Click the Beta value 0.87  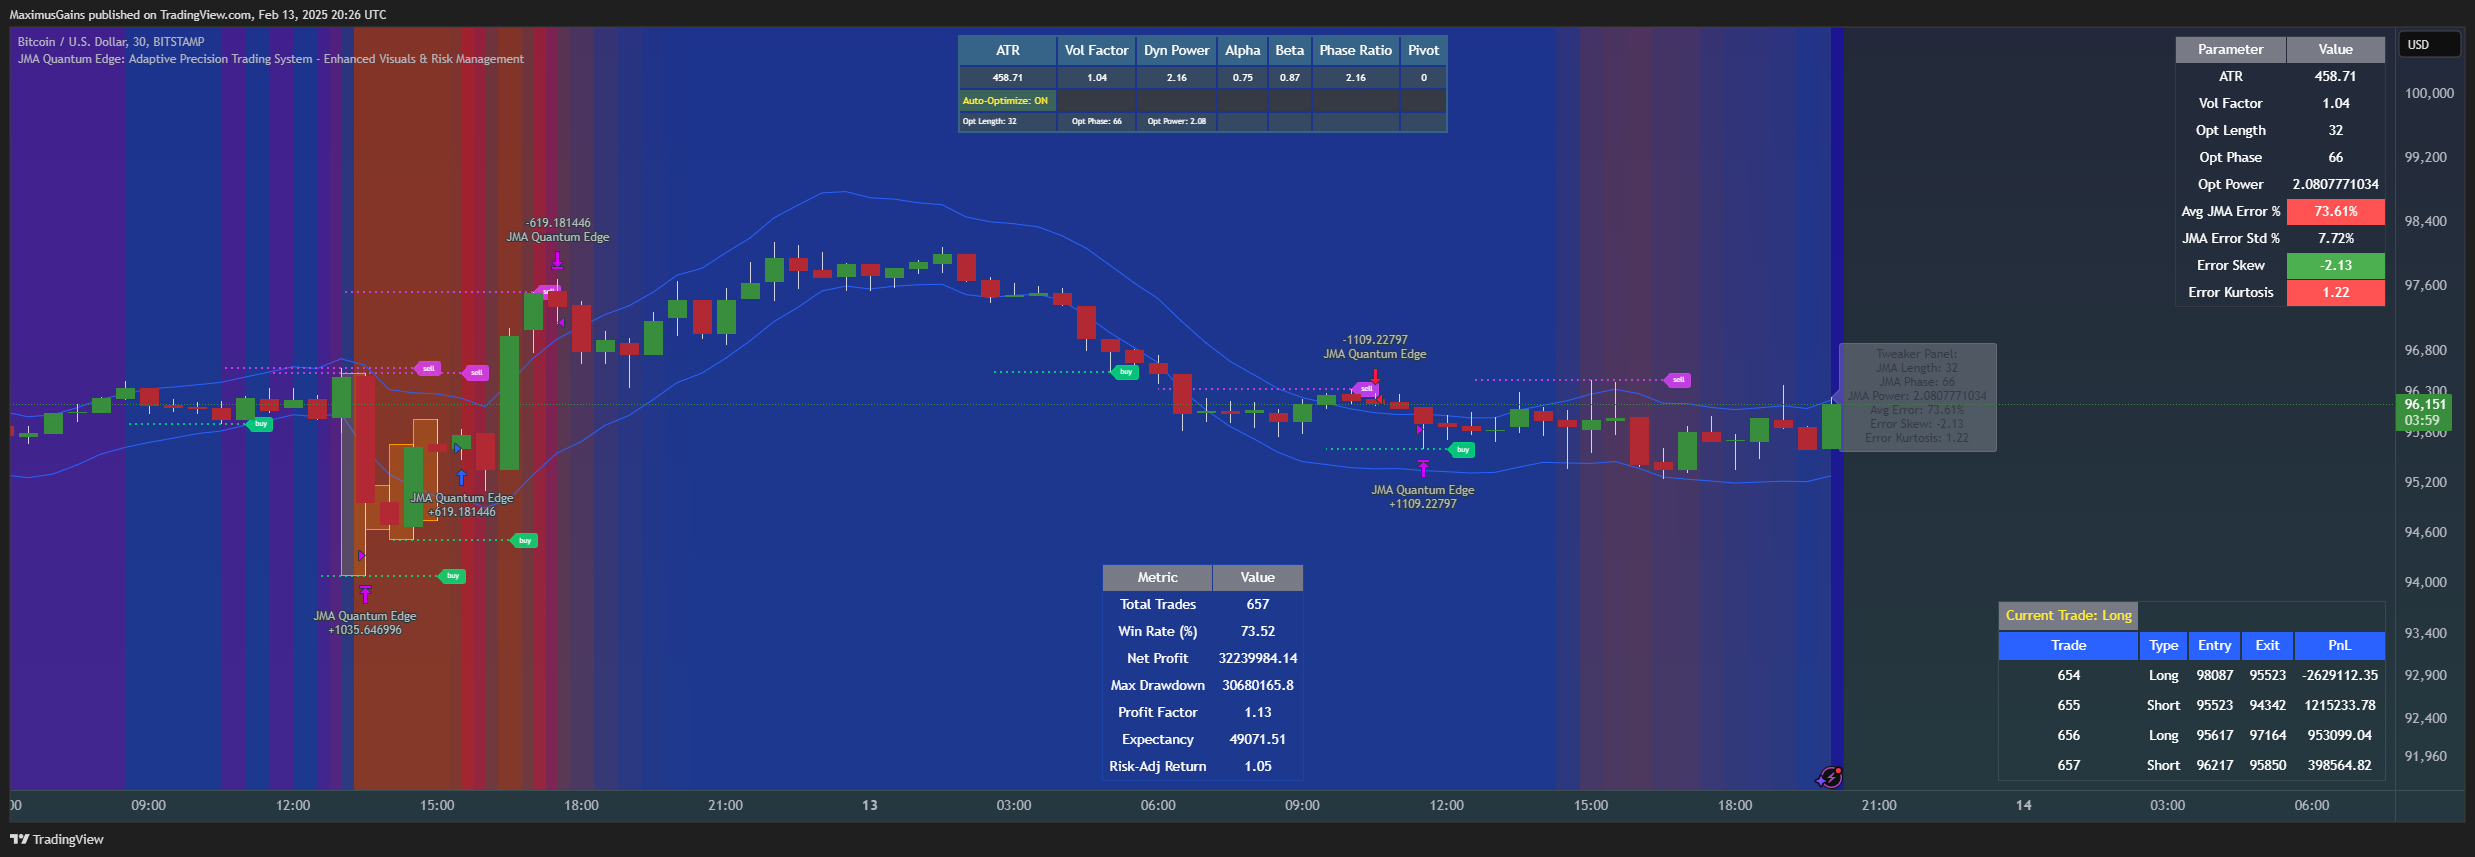point(1290,78)
